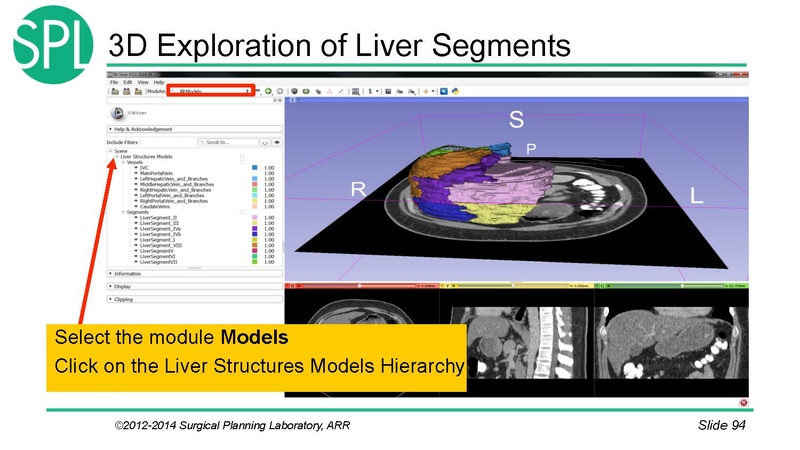Click LiverSegmentV magenta color swatch
Viewport: 800px width, 450px height.
(x=255, y=251)
